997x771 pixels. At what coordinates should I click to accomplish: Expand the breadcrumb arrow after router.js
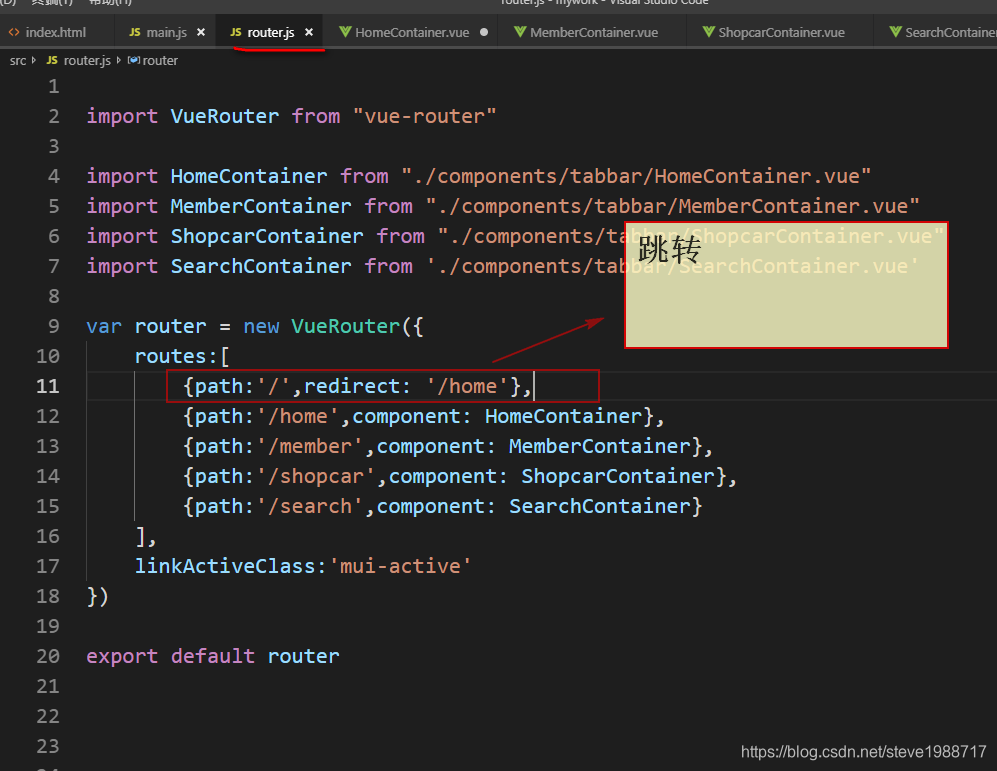[x=118, y=60]
